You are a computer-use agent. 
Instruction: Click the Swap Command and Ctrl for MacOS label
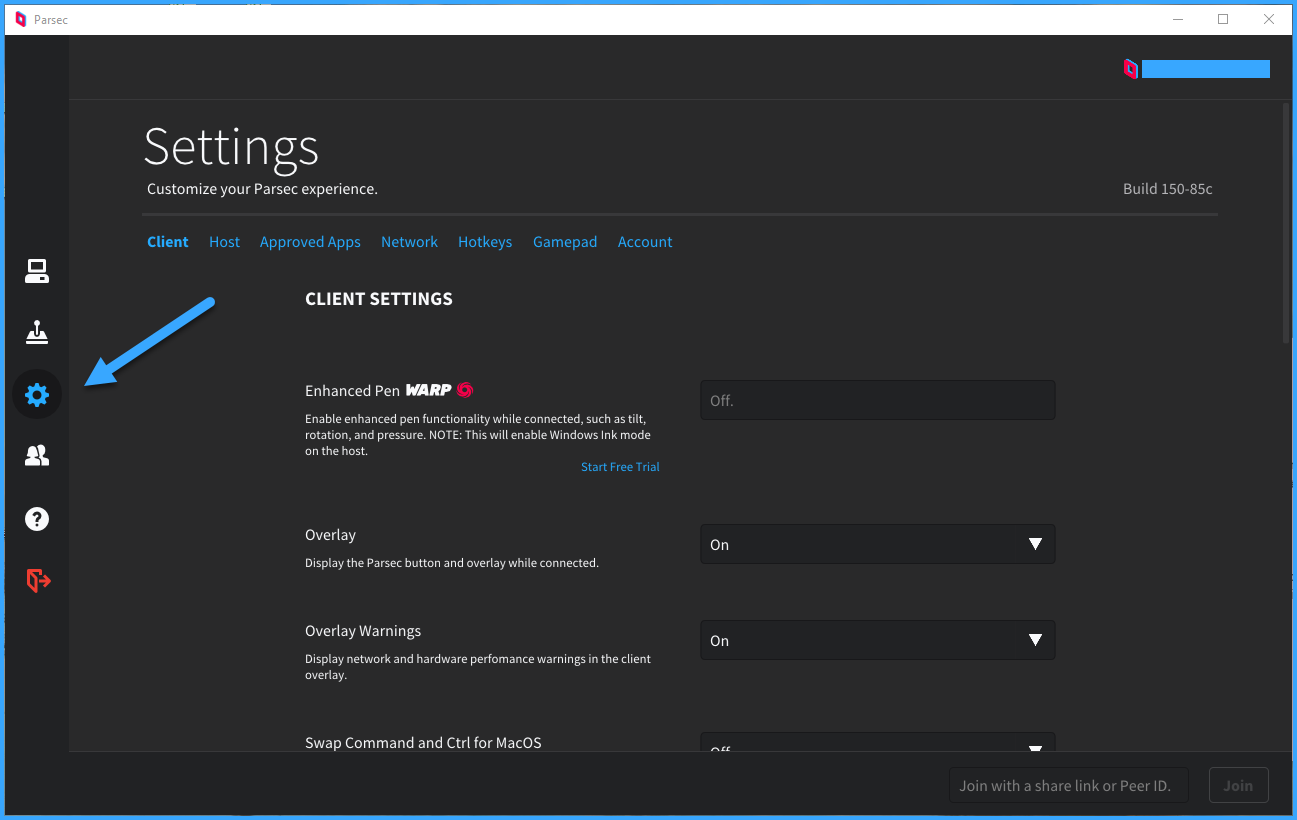423,743
